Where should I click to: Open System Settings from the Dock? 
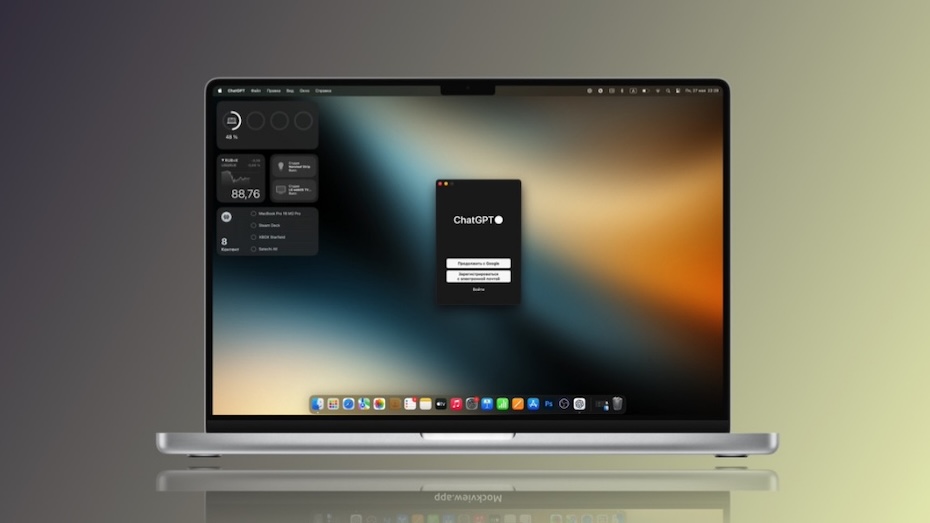(x=472, y=404)
